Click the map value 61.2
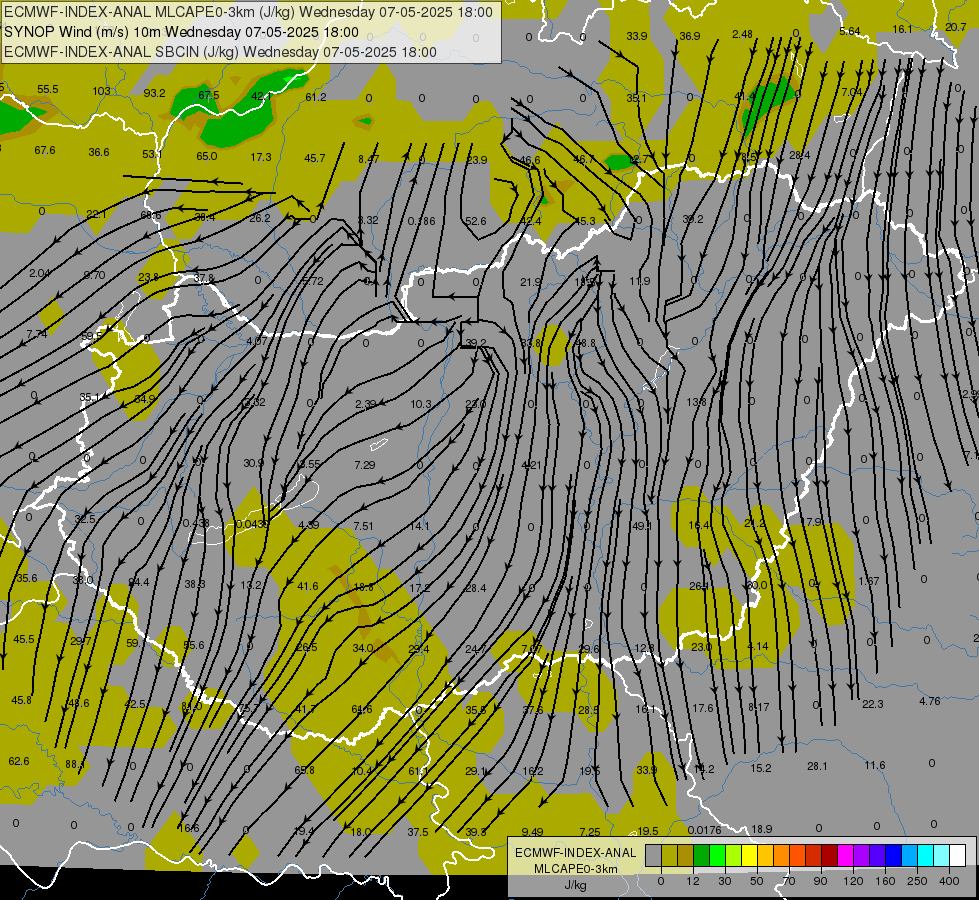Viewport: 979px width, 900px height. point(316,97)
